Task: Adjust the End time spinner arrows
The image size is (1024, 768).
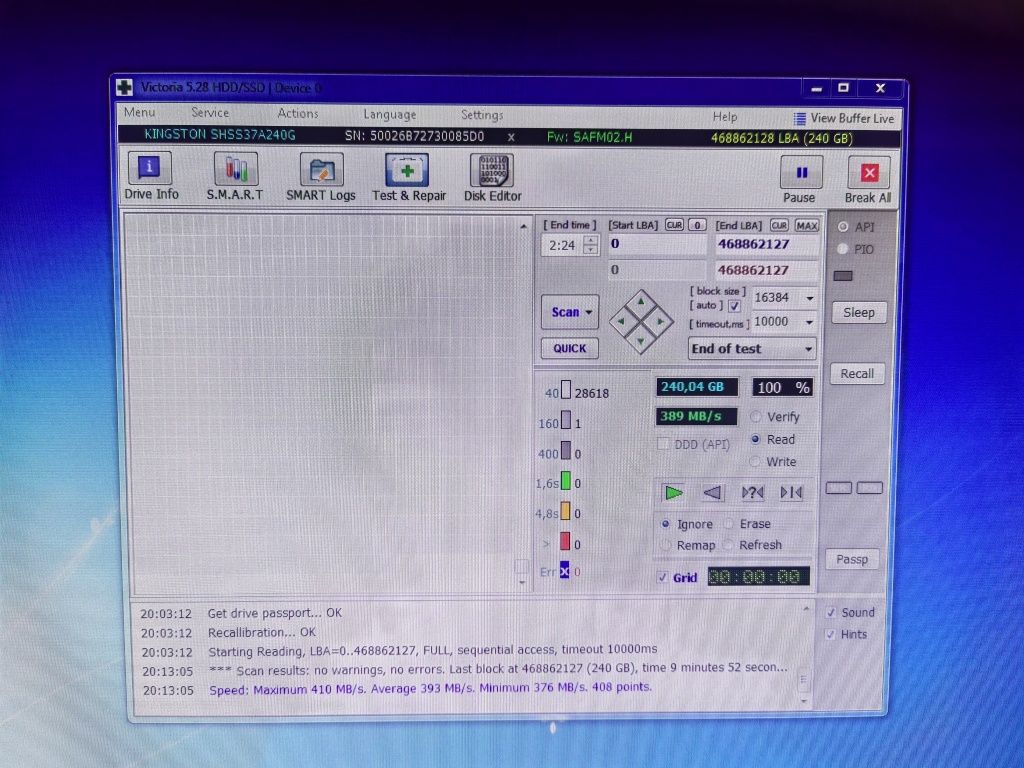Action: tap(590, 245)
